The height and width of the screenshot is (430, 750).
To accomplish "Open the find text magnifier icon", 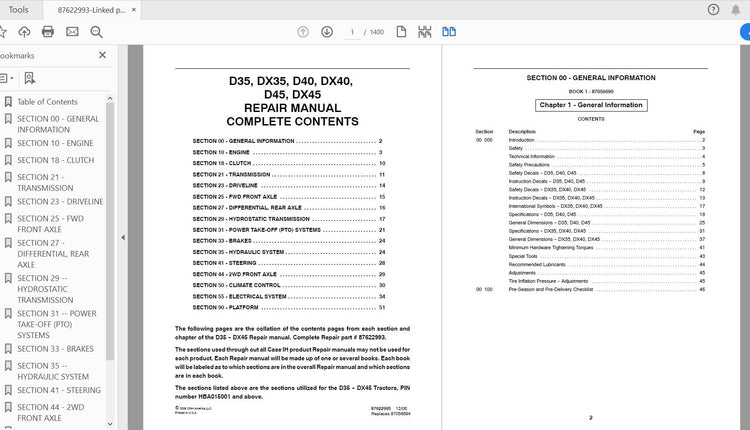I will point(96,32).
